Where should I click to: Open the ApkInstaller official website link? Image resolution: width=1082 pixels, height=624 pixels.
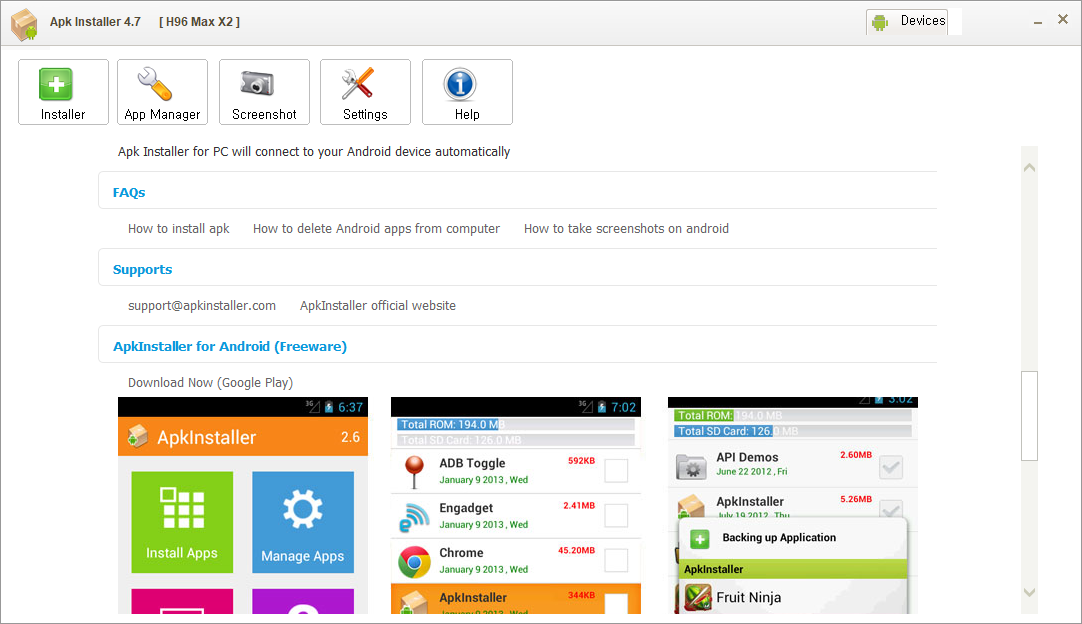click(x=377, y=306)
